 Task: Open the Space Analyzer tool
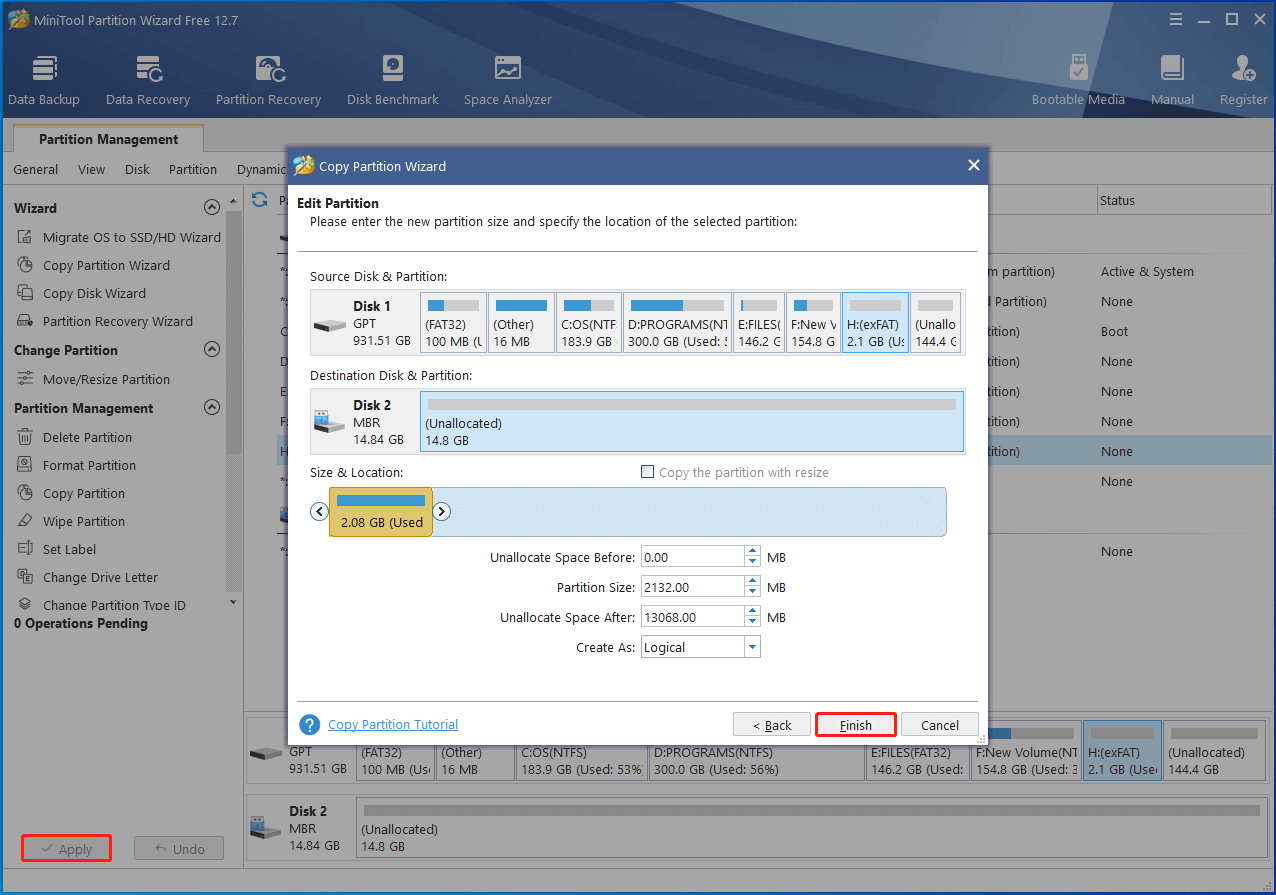[x=507, y=80]
